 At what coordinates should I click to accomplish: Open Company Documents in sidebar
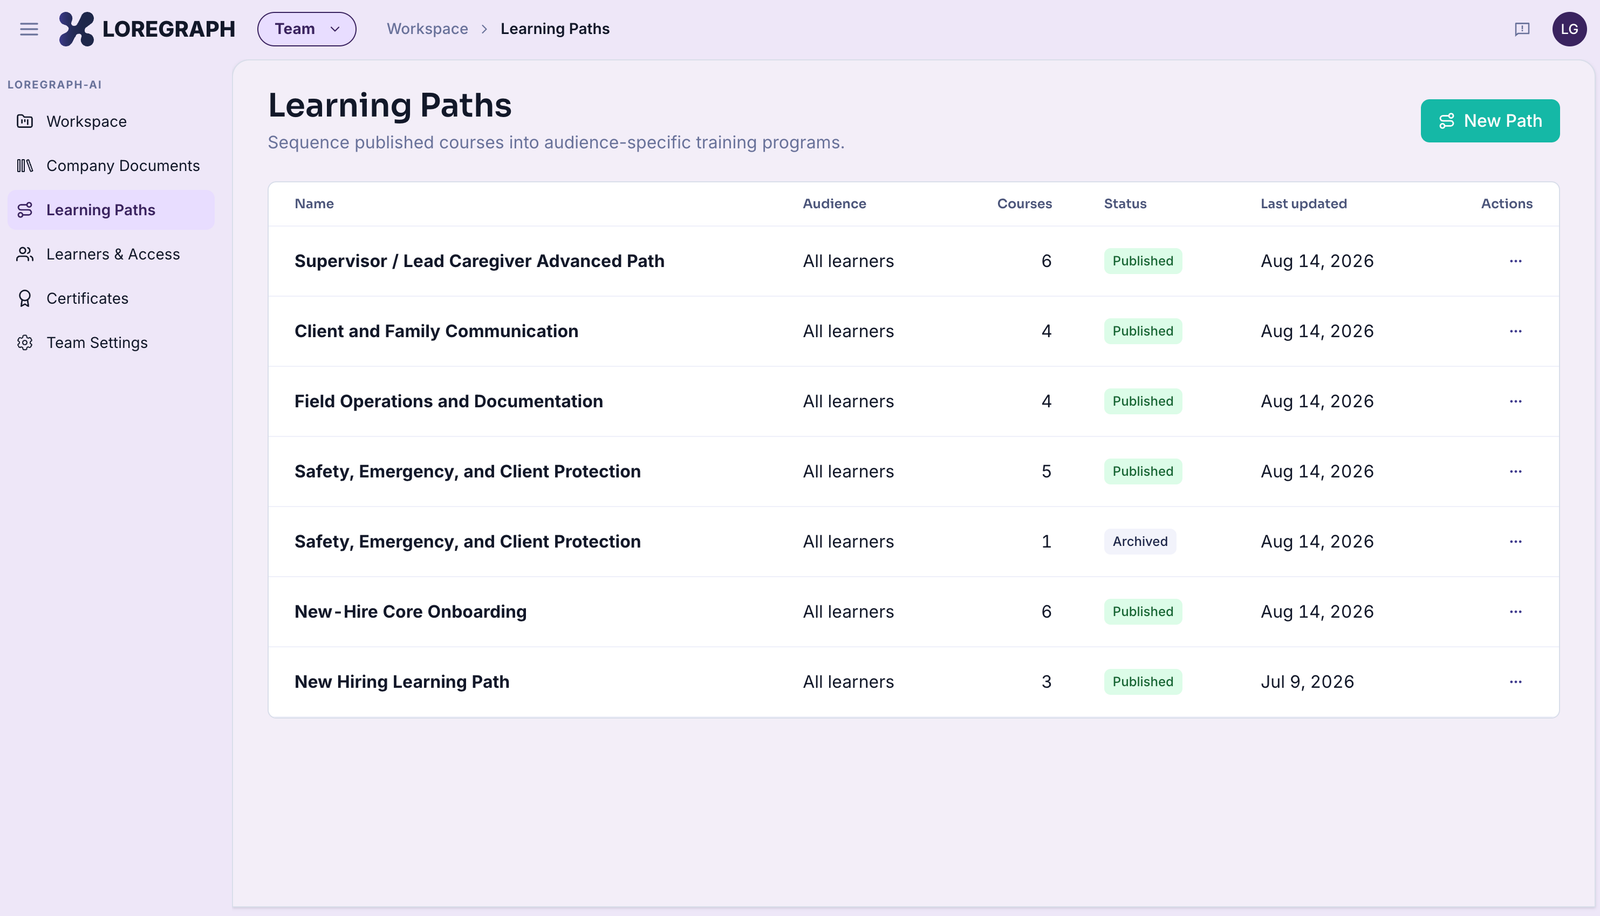(111, 166)
